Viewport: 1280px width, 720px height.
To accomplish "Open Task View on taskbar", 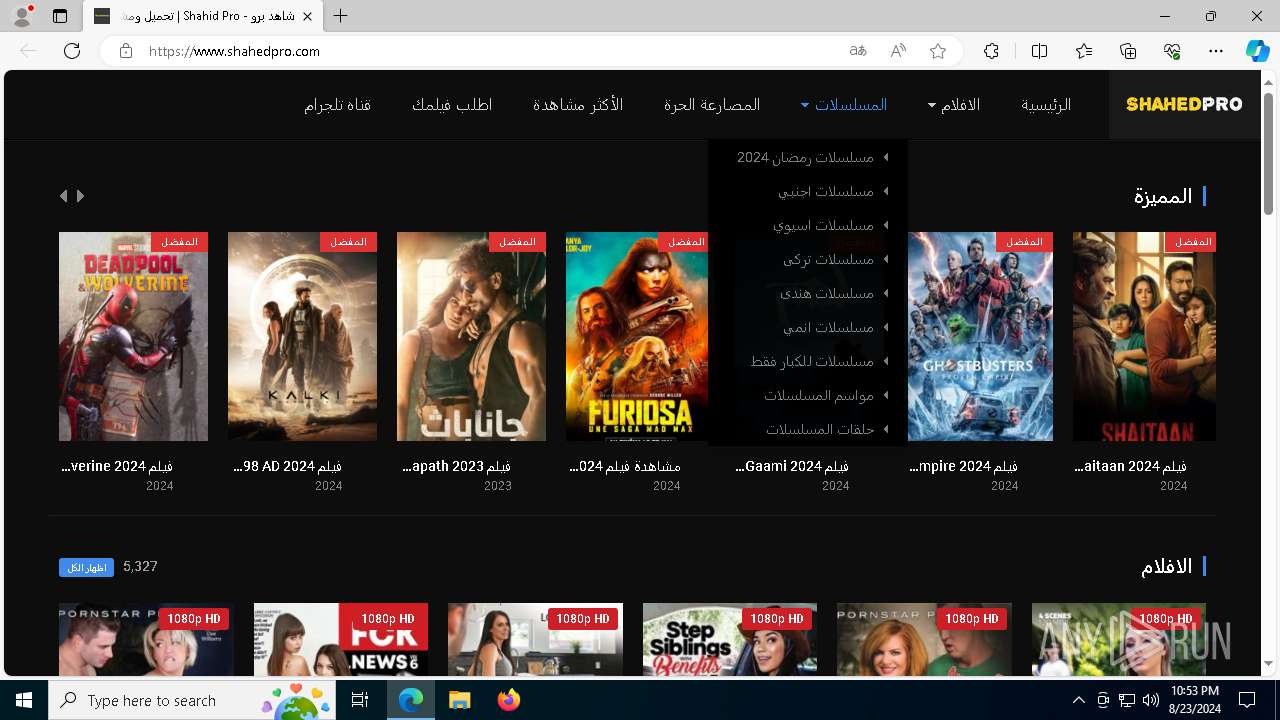I will (x=360, y=700).
